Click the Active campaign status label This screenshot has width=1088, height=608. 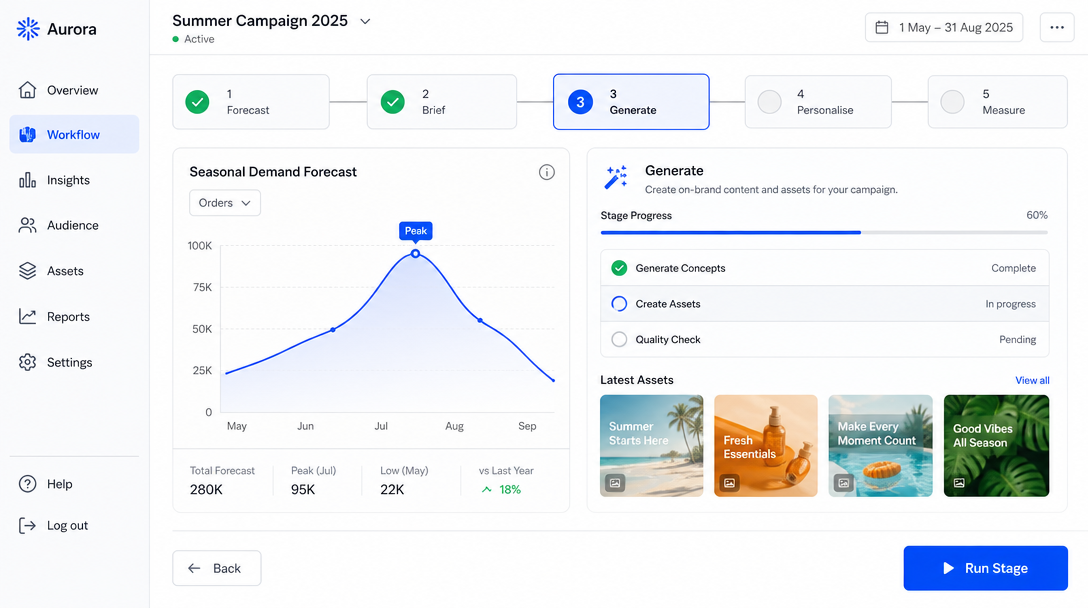coord(199,40)
